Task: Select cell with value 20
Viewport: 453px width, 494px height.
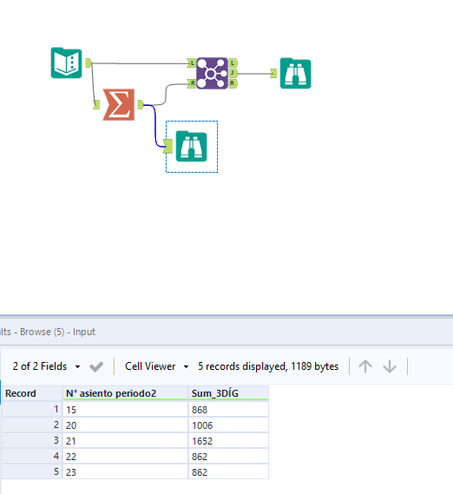Action: tap(125, 425)
